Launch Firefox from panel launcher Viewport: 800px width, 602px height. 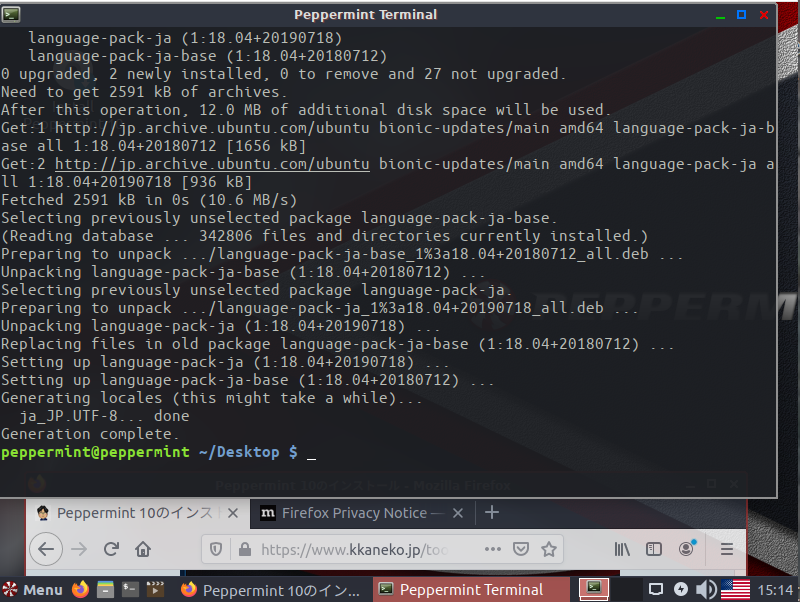click(80, 589)
